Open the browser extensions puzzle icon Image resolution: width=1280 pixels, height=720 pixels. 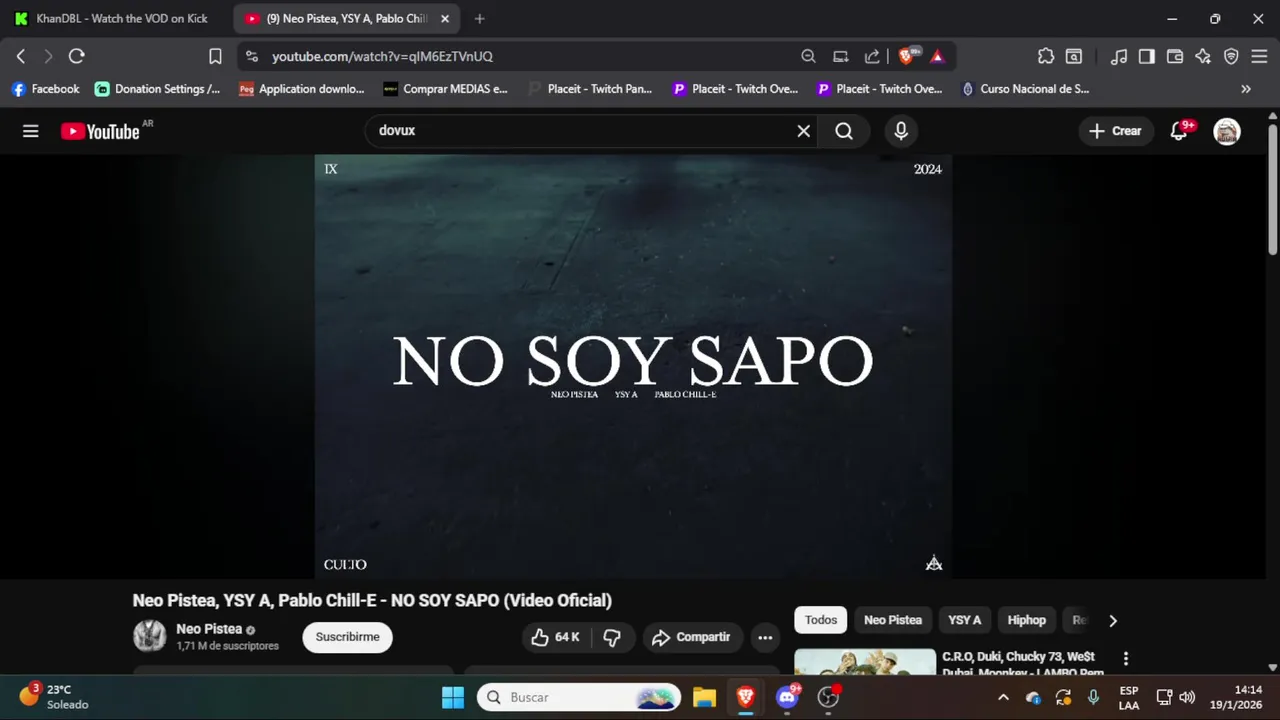1046,56
